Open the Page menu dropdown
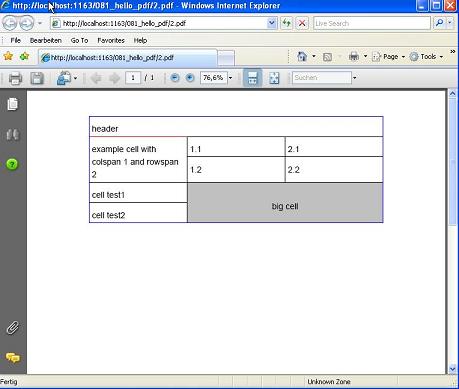Viewport: 459px width, 389px height. [389, 57]
